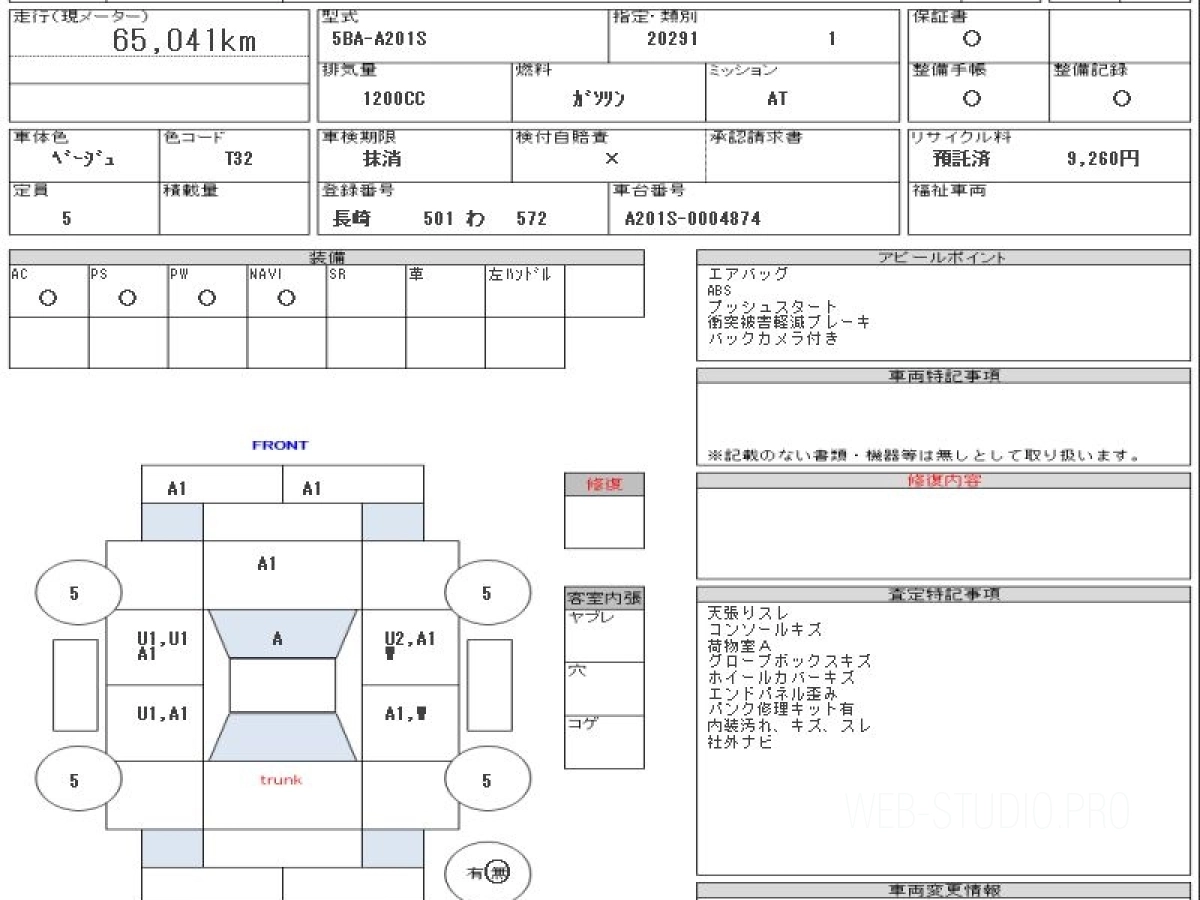Click chassis number A201S-0004874
Viewport: 1200px width, 900px height.
(x=692, y=218)
